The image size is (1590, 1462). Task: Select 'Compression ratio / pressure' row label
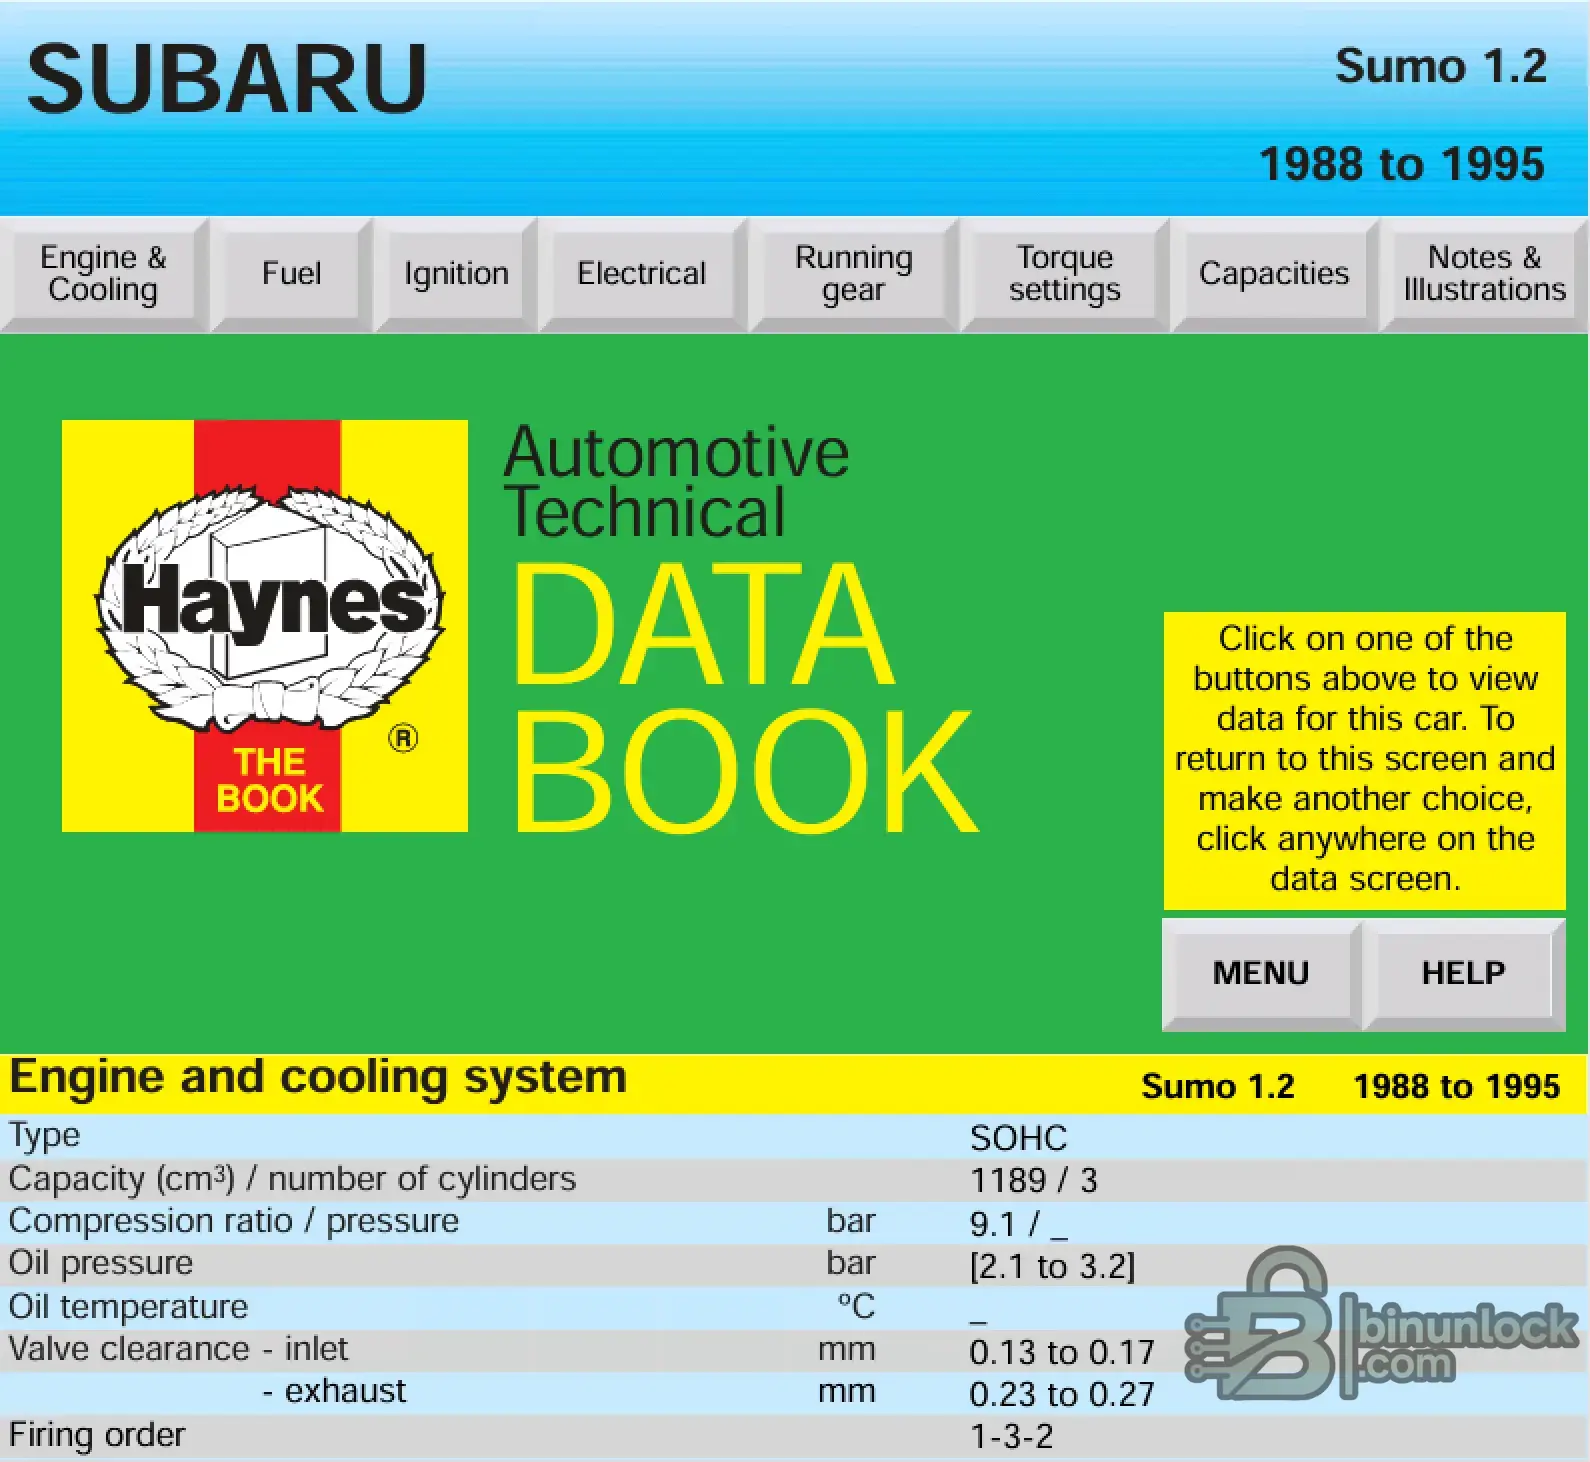click(234, 1222)
